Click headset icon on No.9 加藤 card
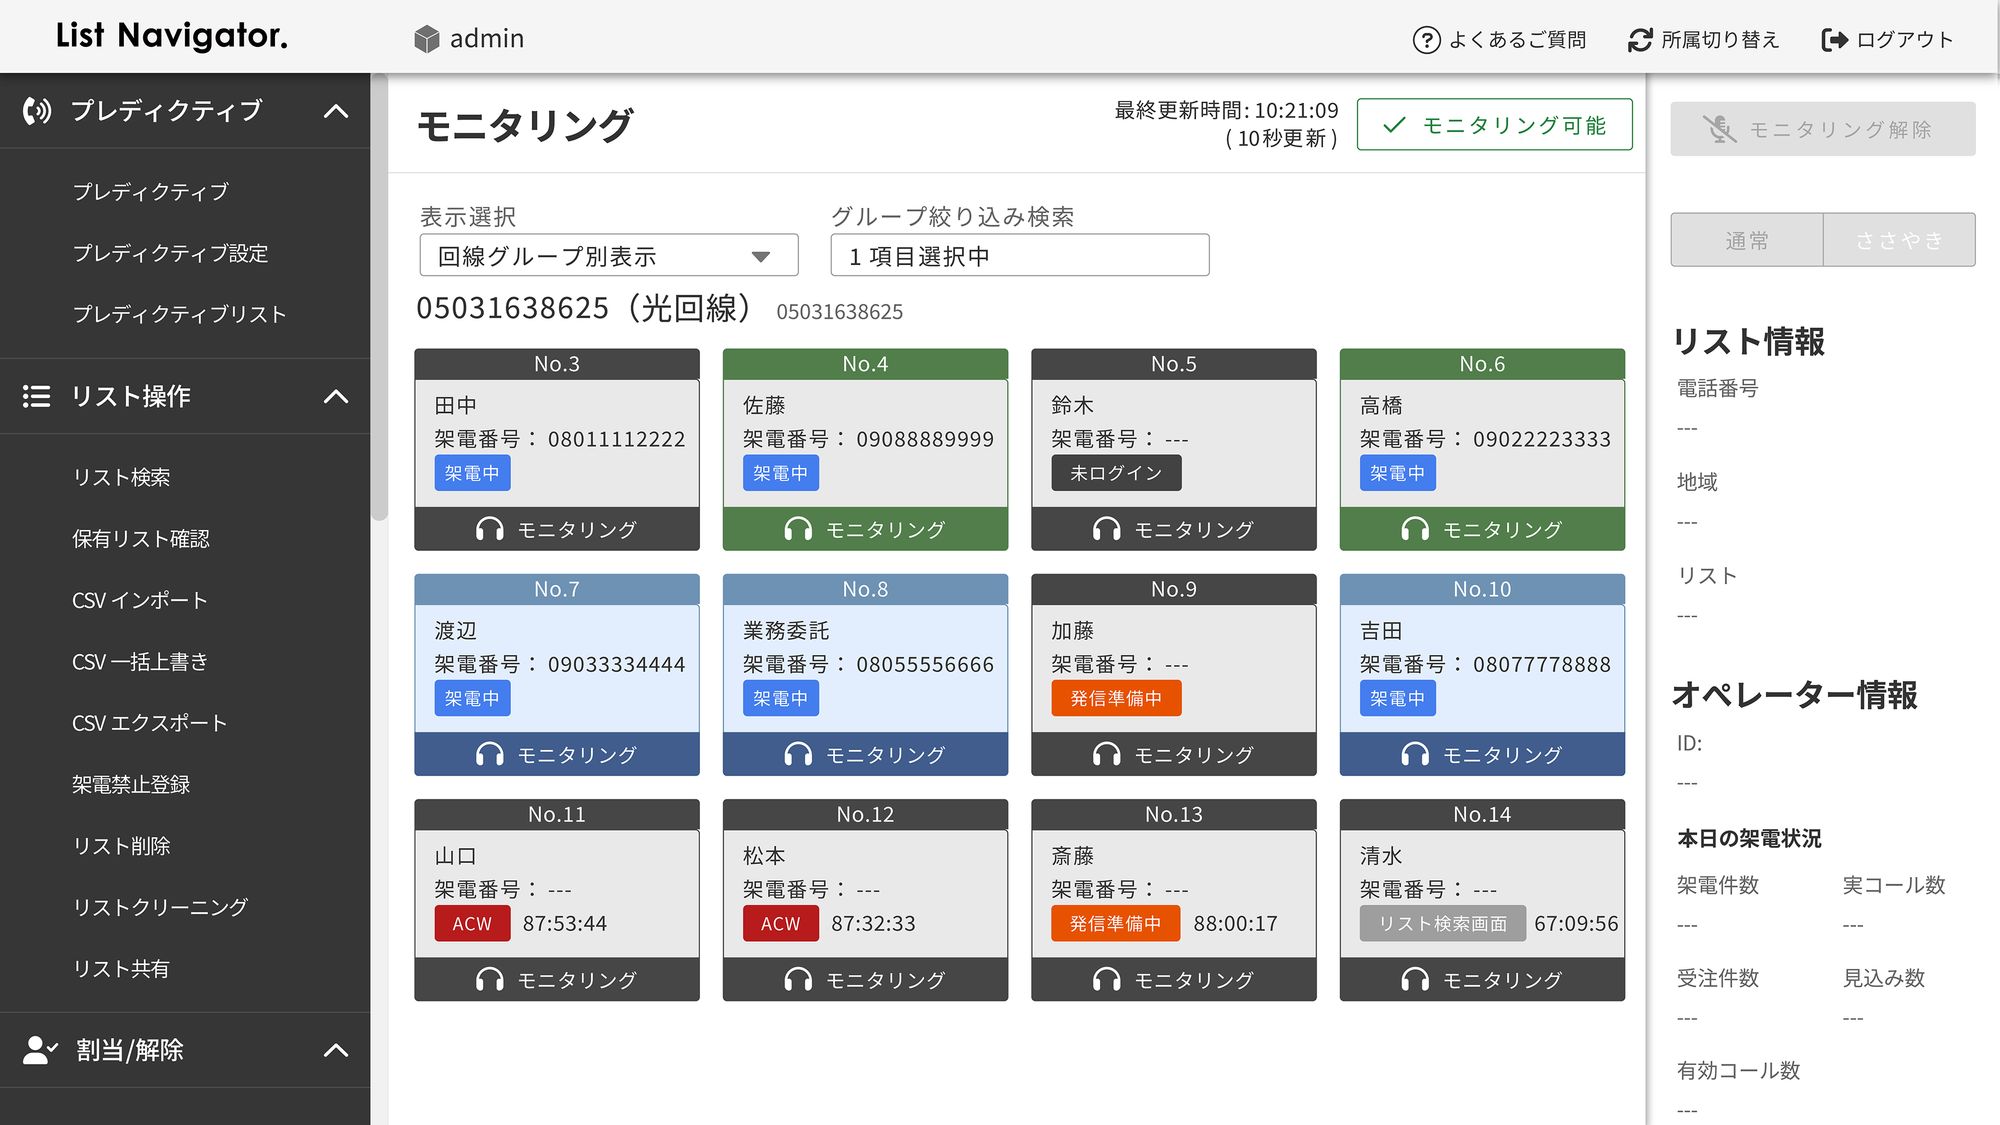2000x1125 pixels. tap(1107, 754)
